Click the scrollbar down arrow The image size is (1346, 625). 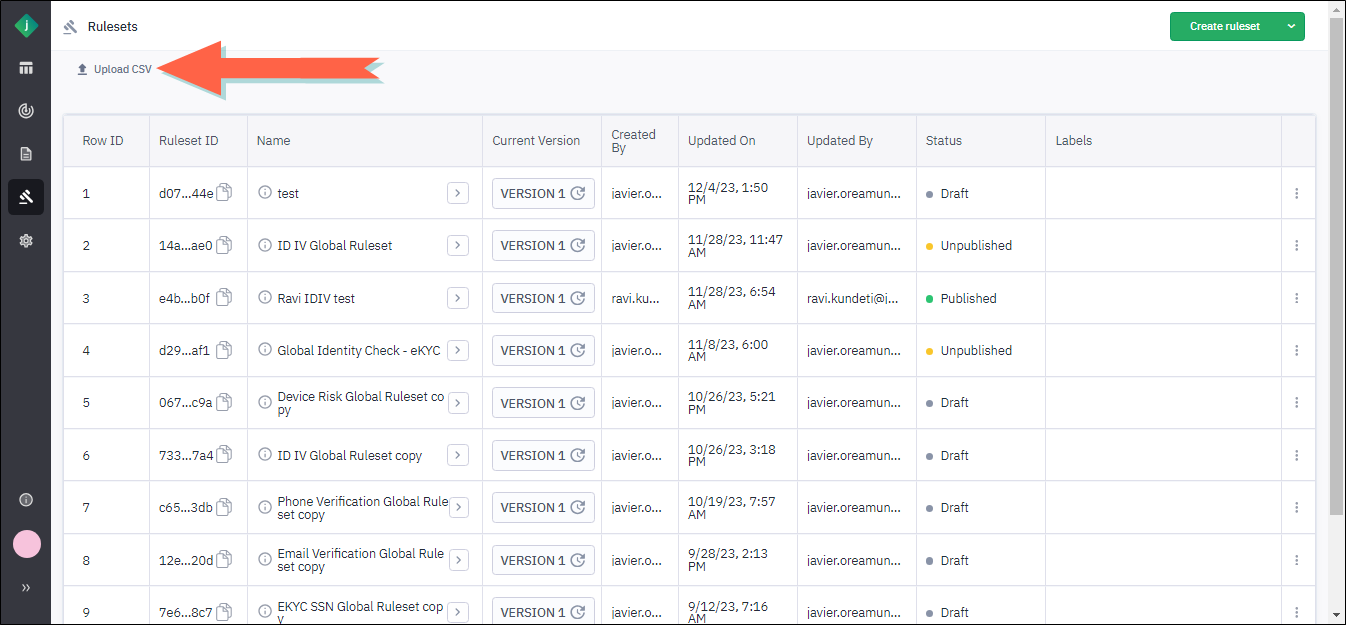click(x=1337, y=615)
